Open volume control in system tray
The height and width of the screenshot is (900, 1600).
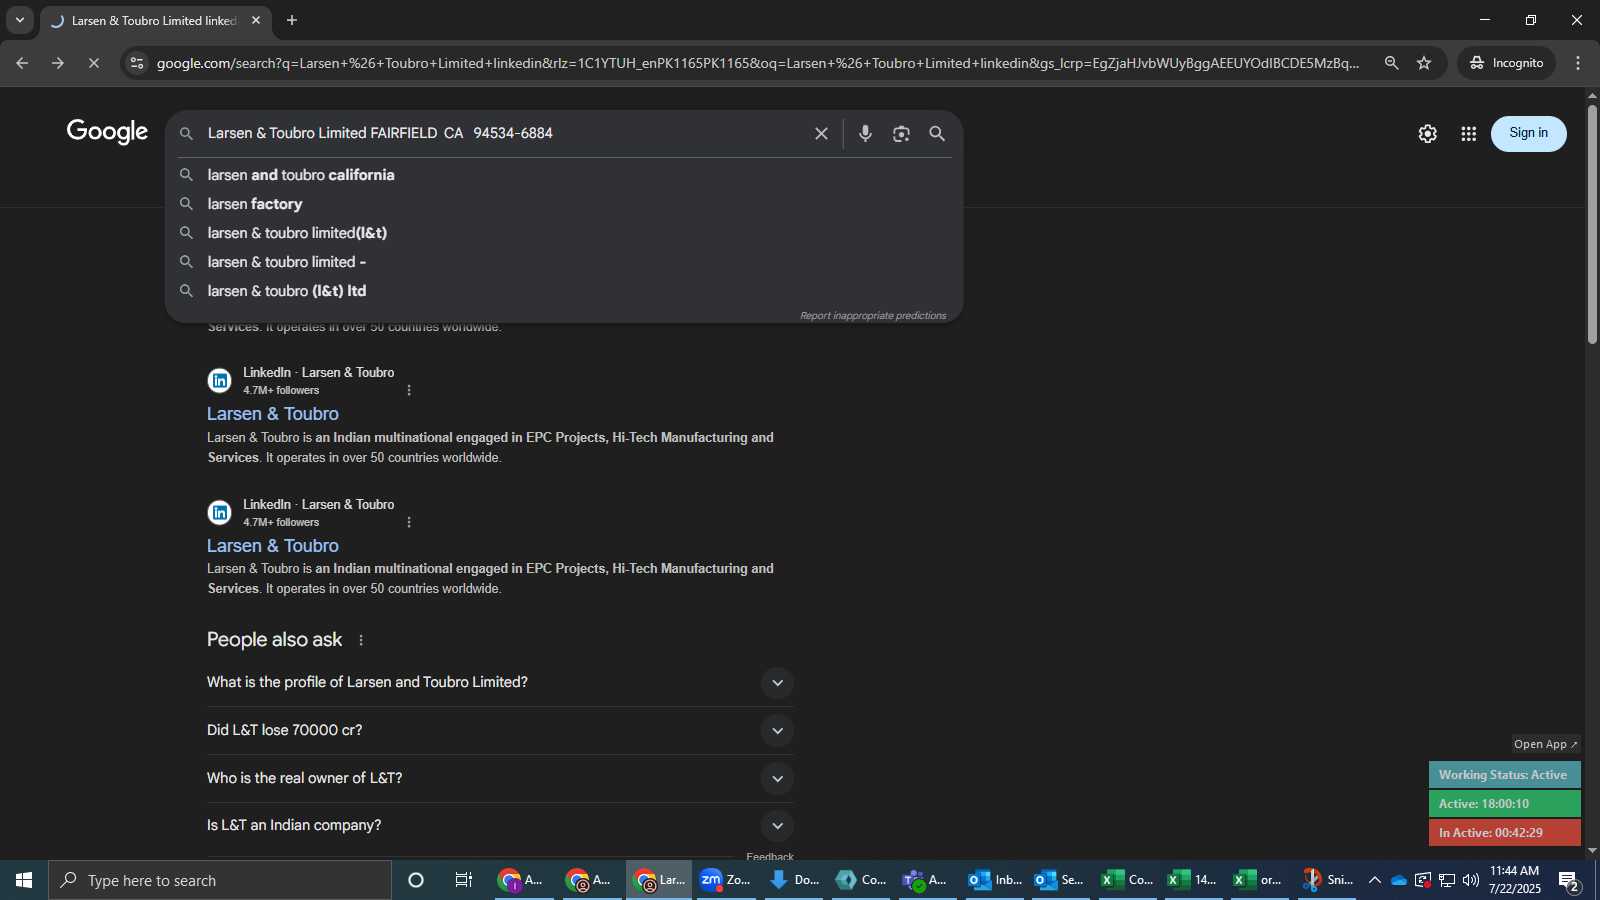point(1470,880)
